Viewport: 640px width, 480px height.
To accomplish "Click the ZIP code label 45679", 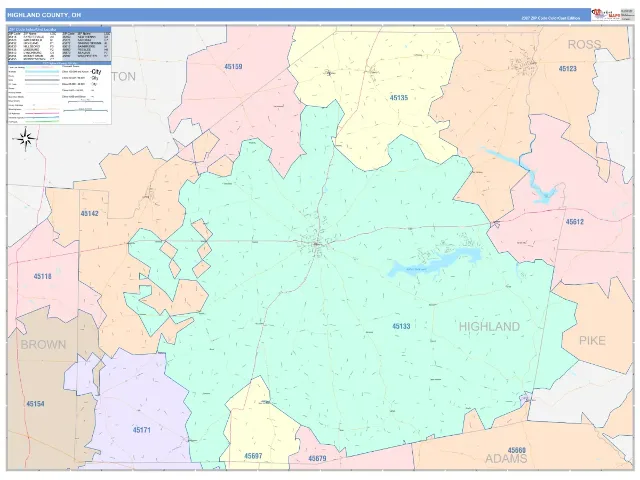I will (x=317, y=458).
